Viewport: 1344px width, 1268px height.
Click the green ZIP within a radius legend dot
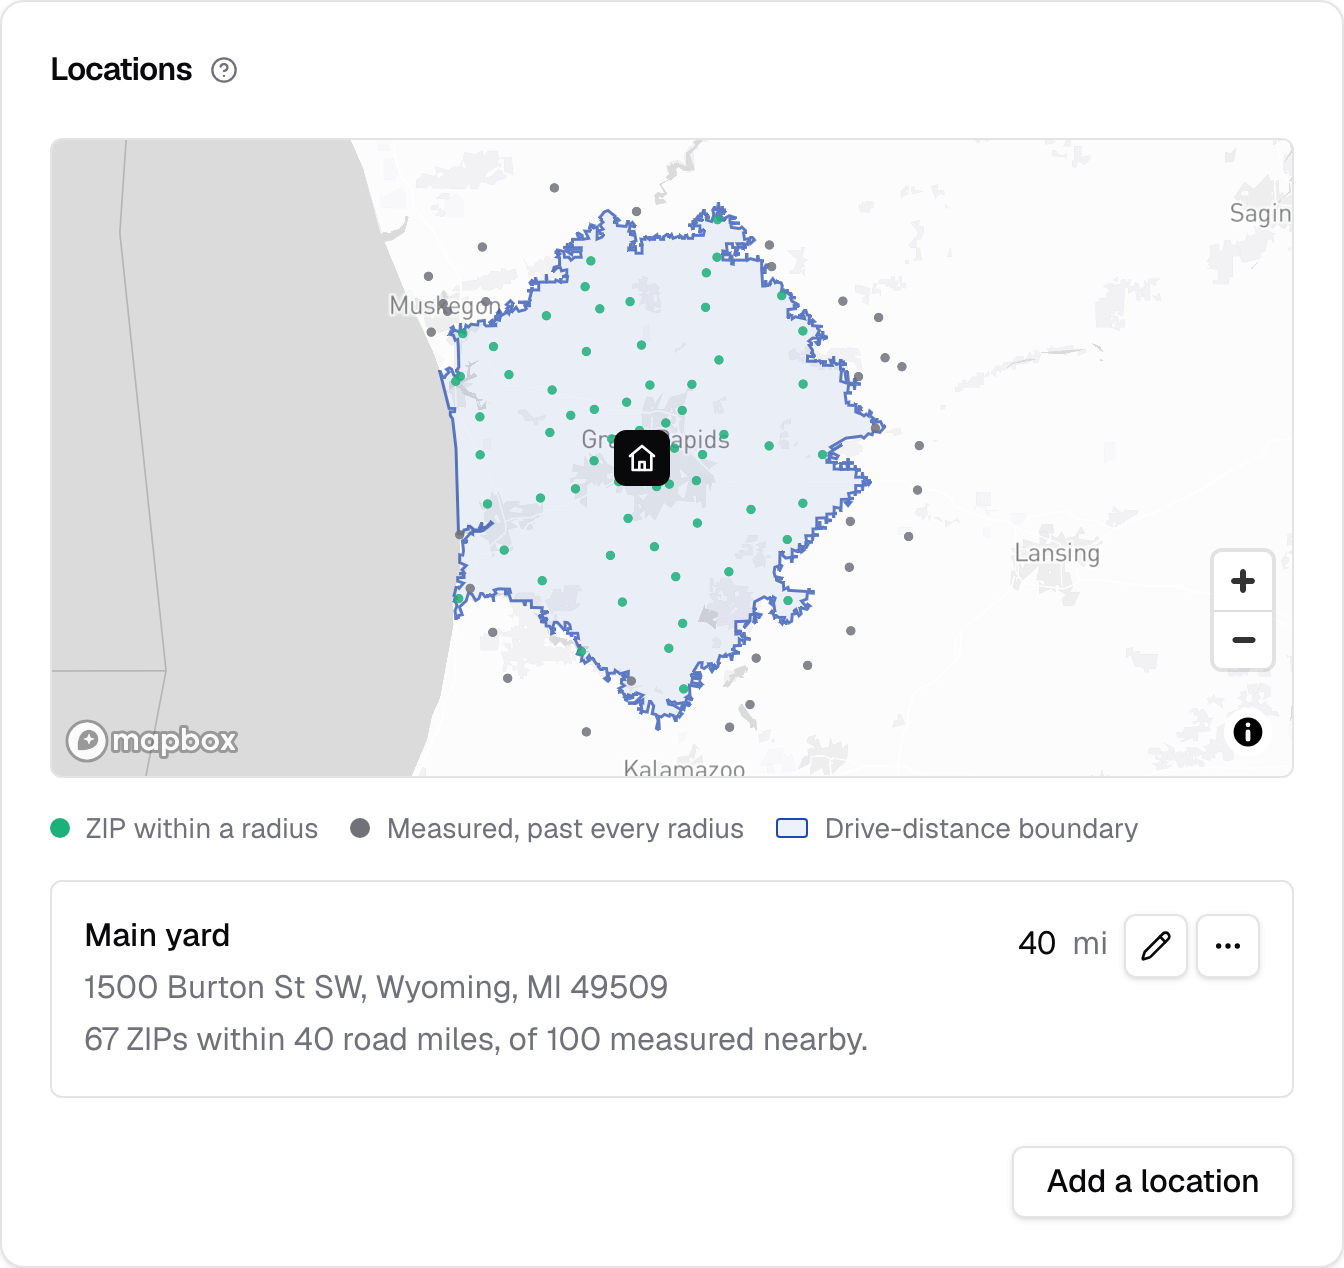60,828
